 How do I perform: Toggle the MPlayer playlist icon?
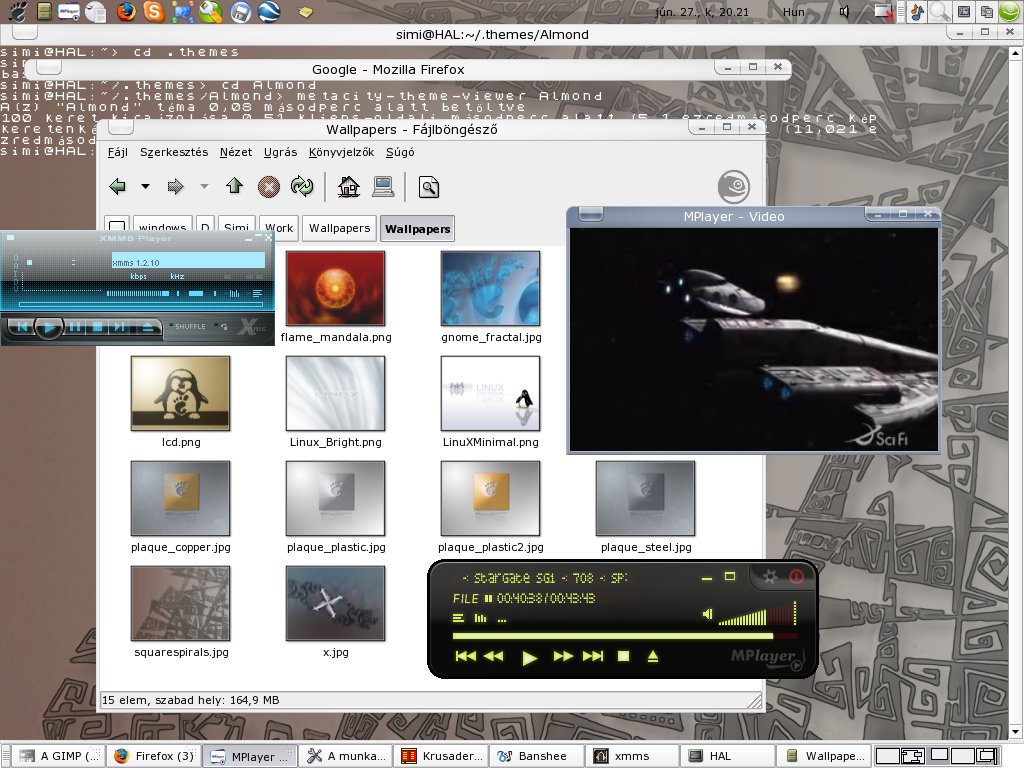pos(458,618)
